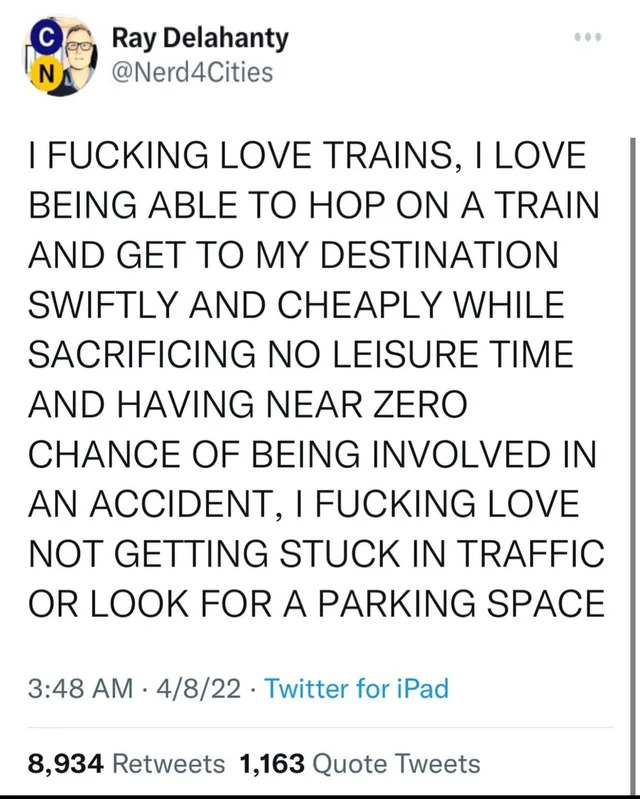View the 8,934 Retweets list
This screenshot has width=640, height=799.
126,763
